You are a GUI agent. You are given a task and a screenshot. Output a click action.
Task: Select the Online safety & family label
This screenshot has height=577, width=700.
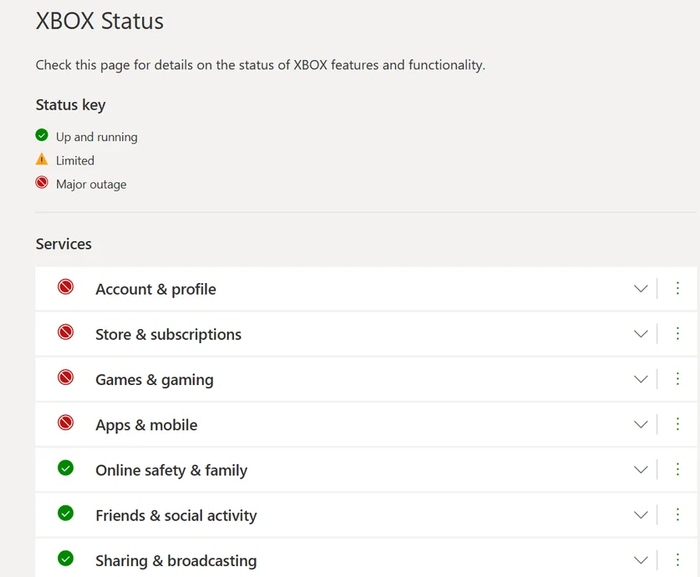pyautogui.click(x=171, y=471)
